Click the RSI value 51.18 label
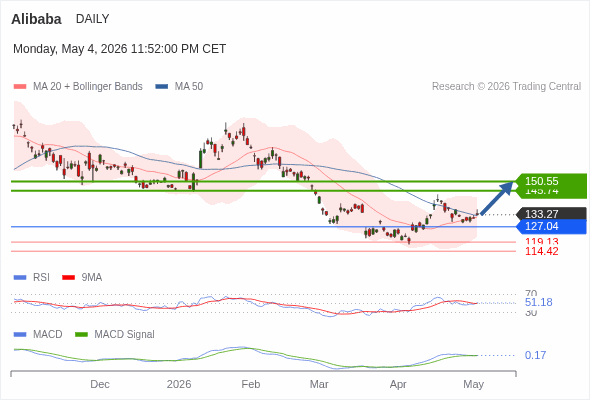This screenshot has height=400, width=590. point(538,302)
